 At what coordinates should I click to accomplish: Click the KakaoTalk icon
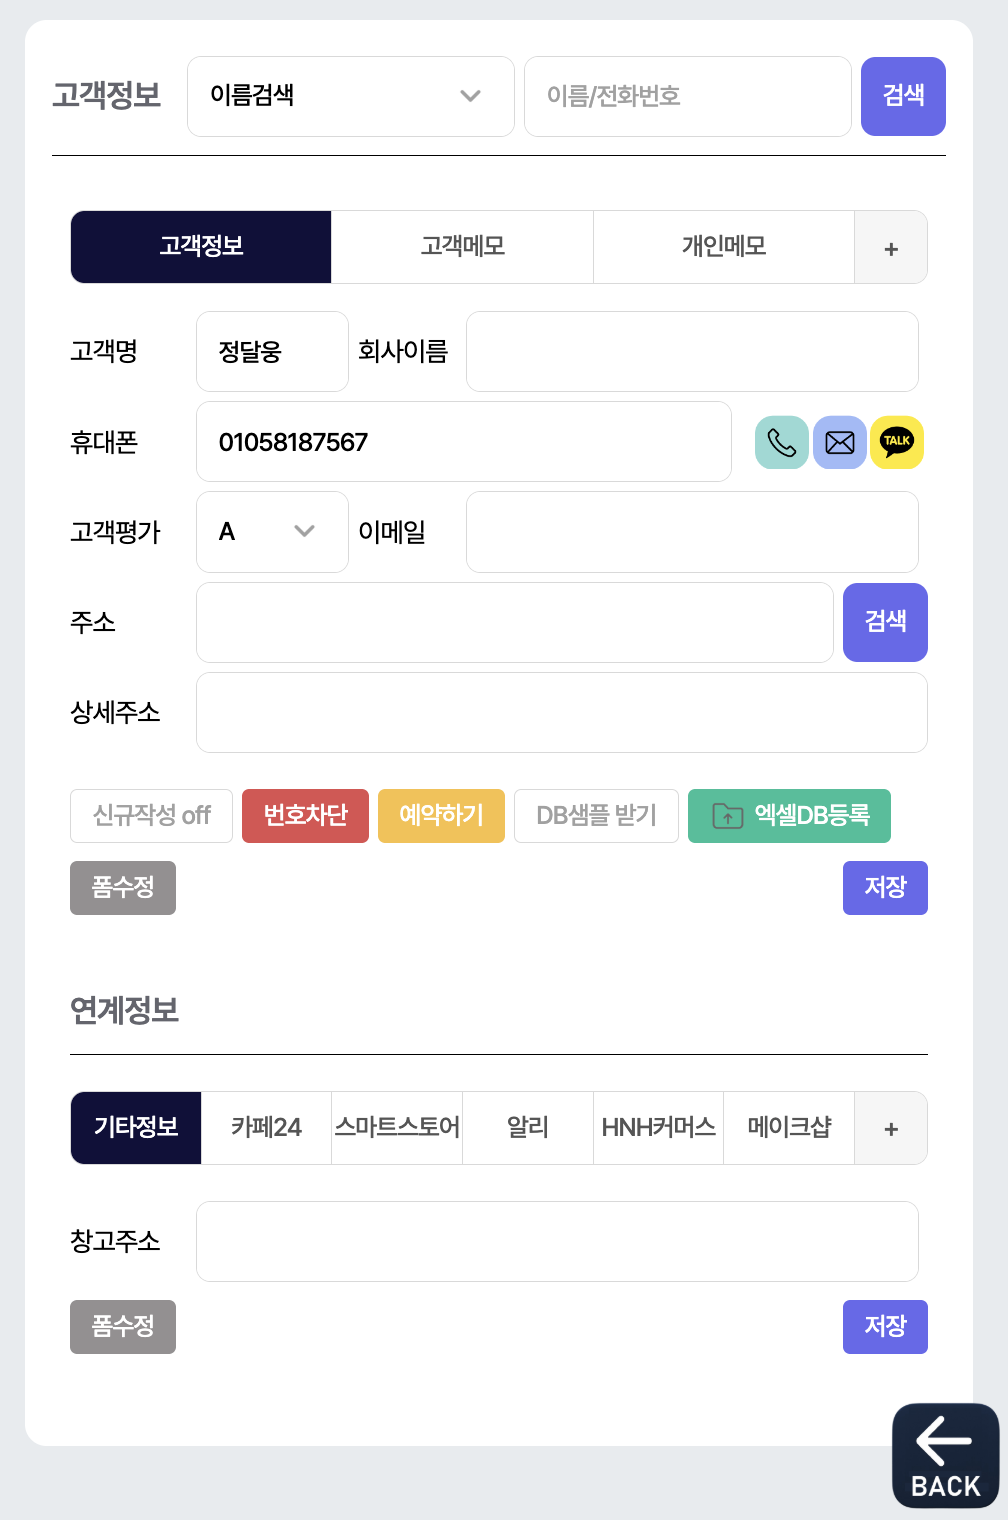tap(897, 442)
